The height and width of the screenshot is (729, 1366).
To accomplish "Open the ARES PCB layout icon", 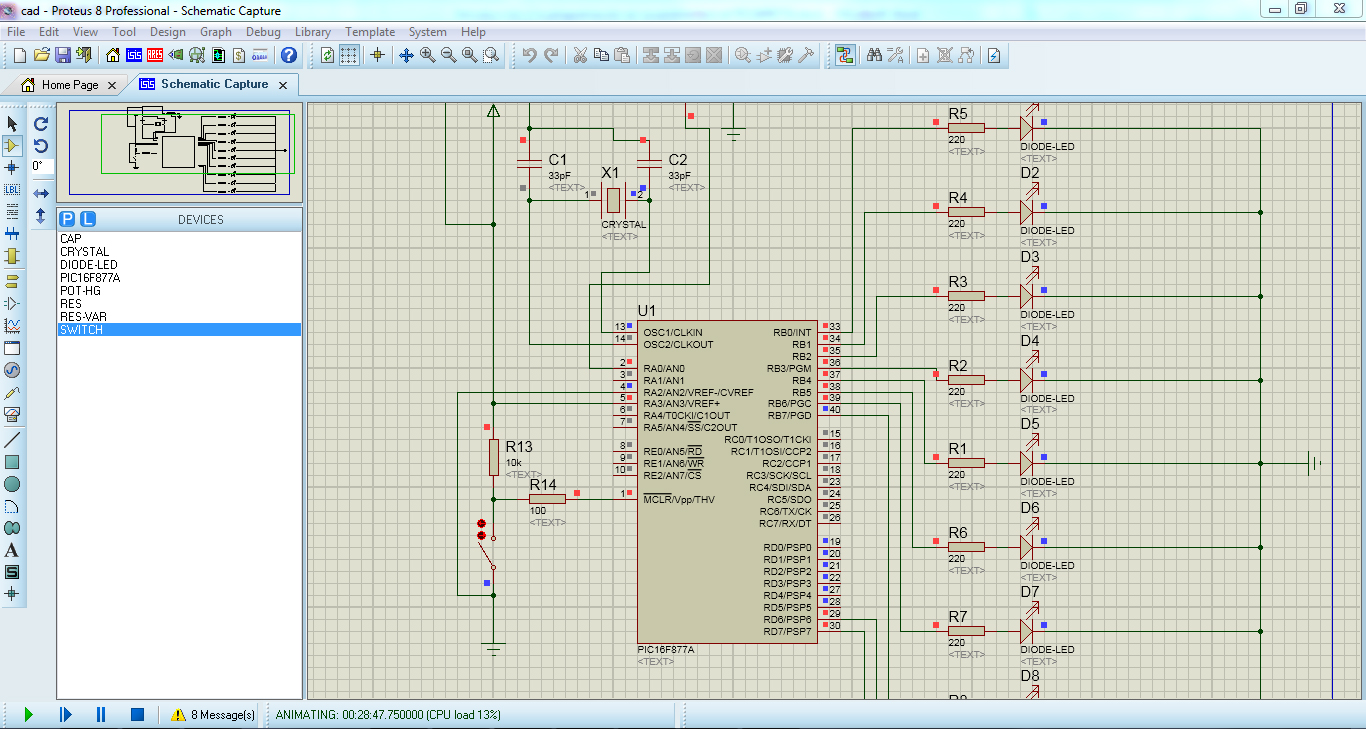I will coord(156,55).
